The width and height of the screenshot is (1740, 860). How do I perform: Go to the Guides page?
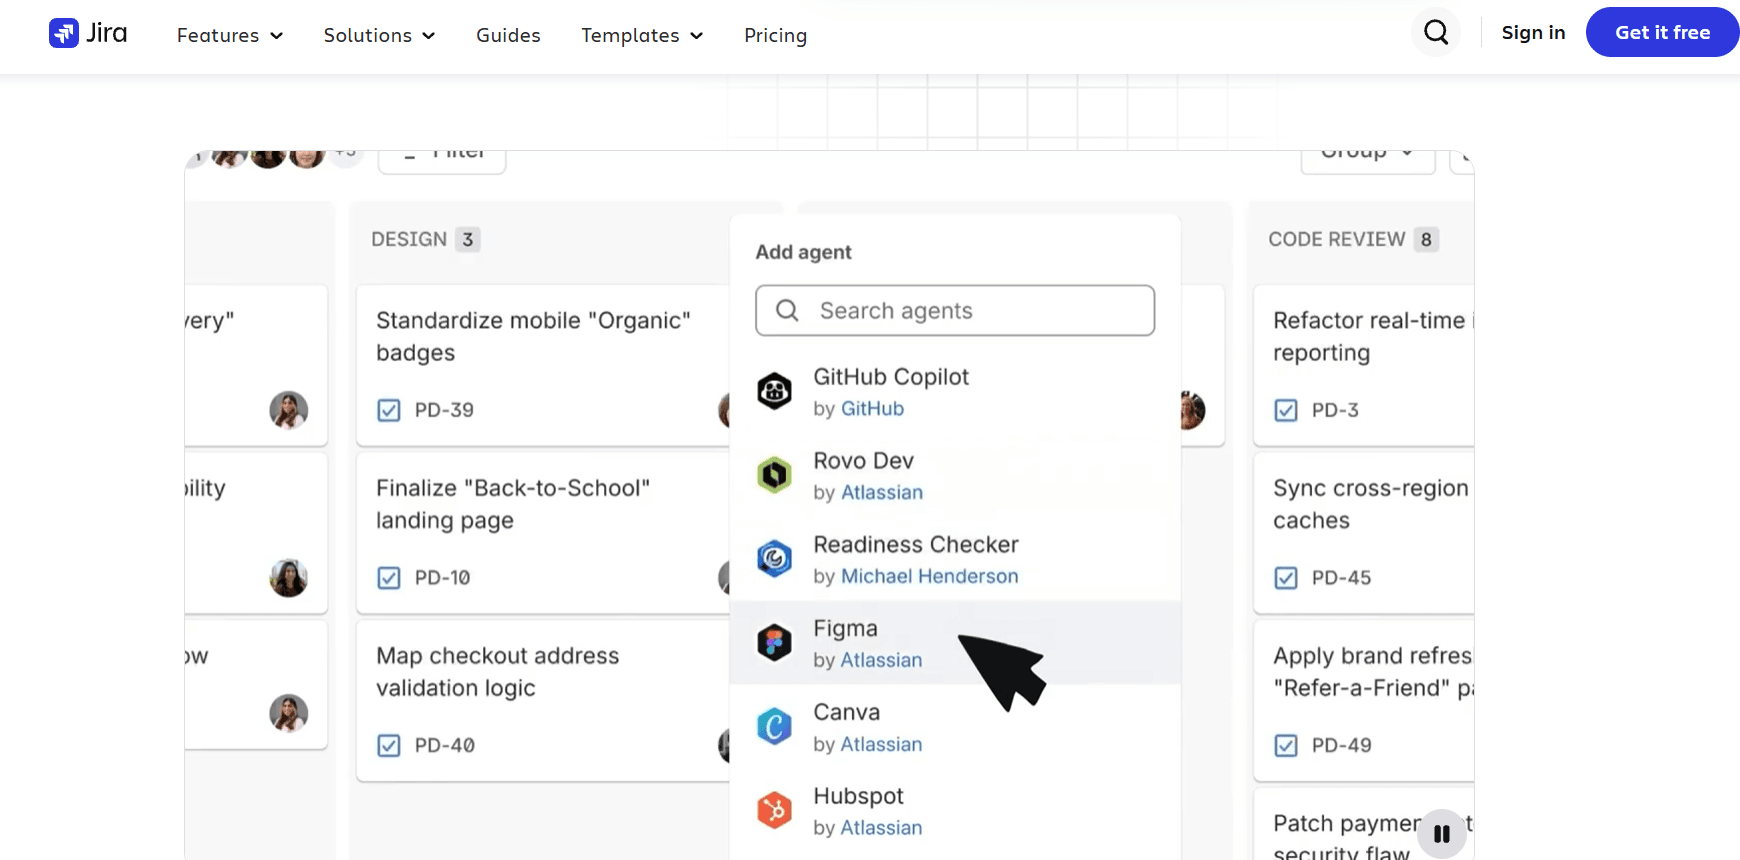coord(508,35)
